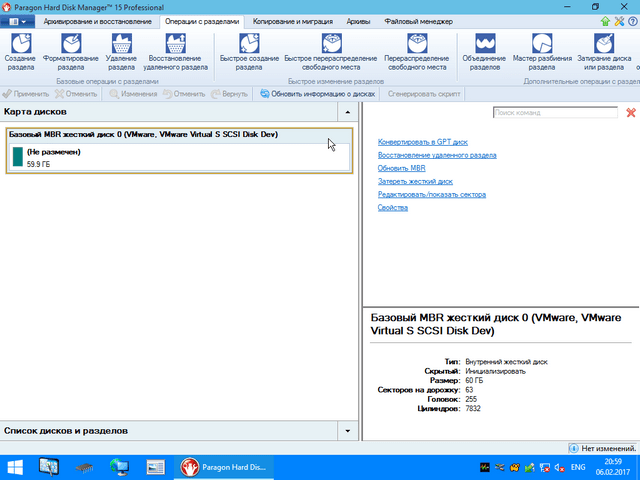The height and width of the screenshot is (480, 640).
Task: Click the Создание раздела icon
Action: click(19, 44)
